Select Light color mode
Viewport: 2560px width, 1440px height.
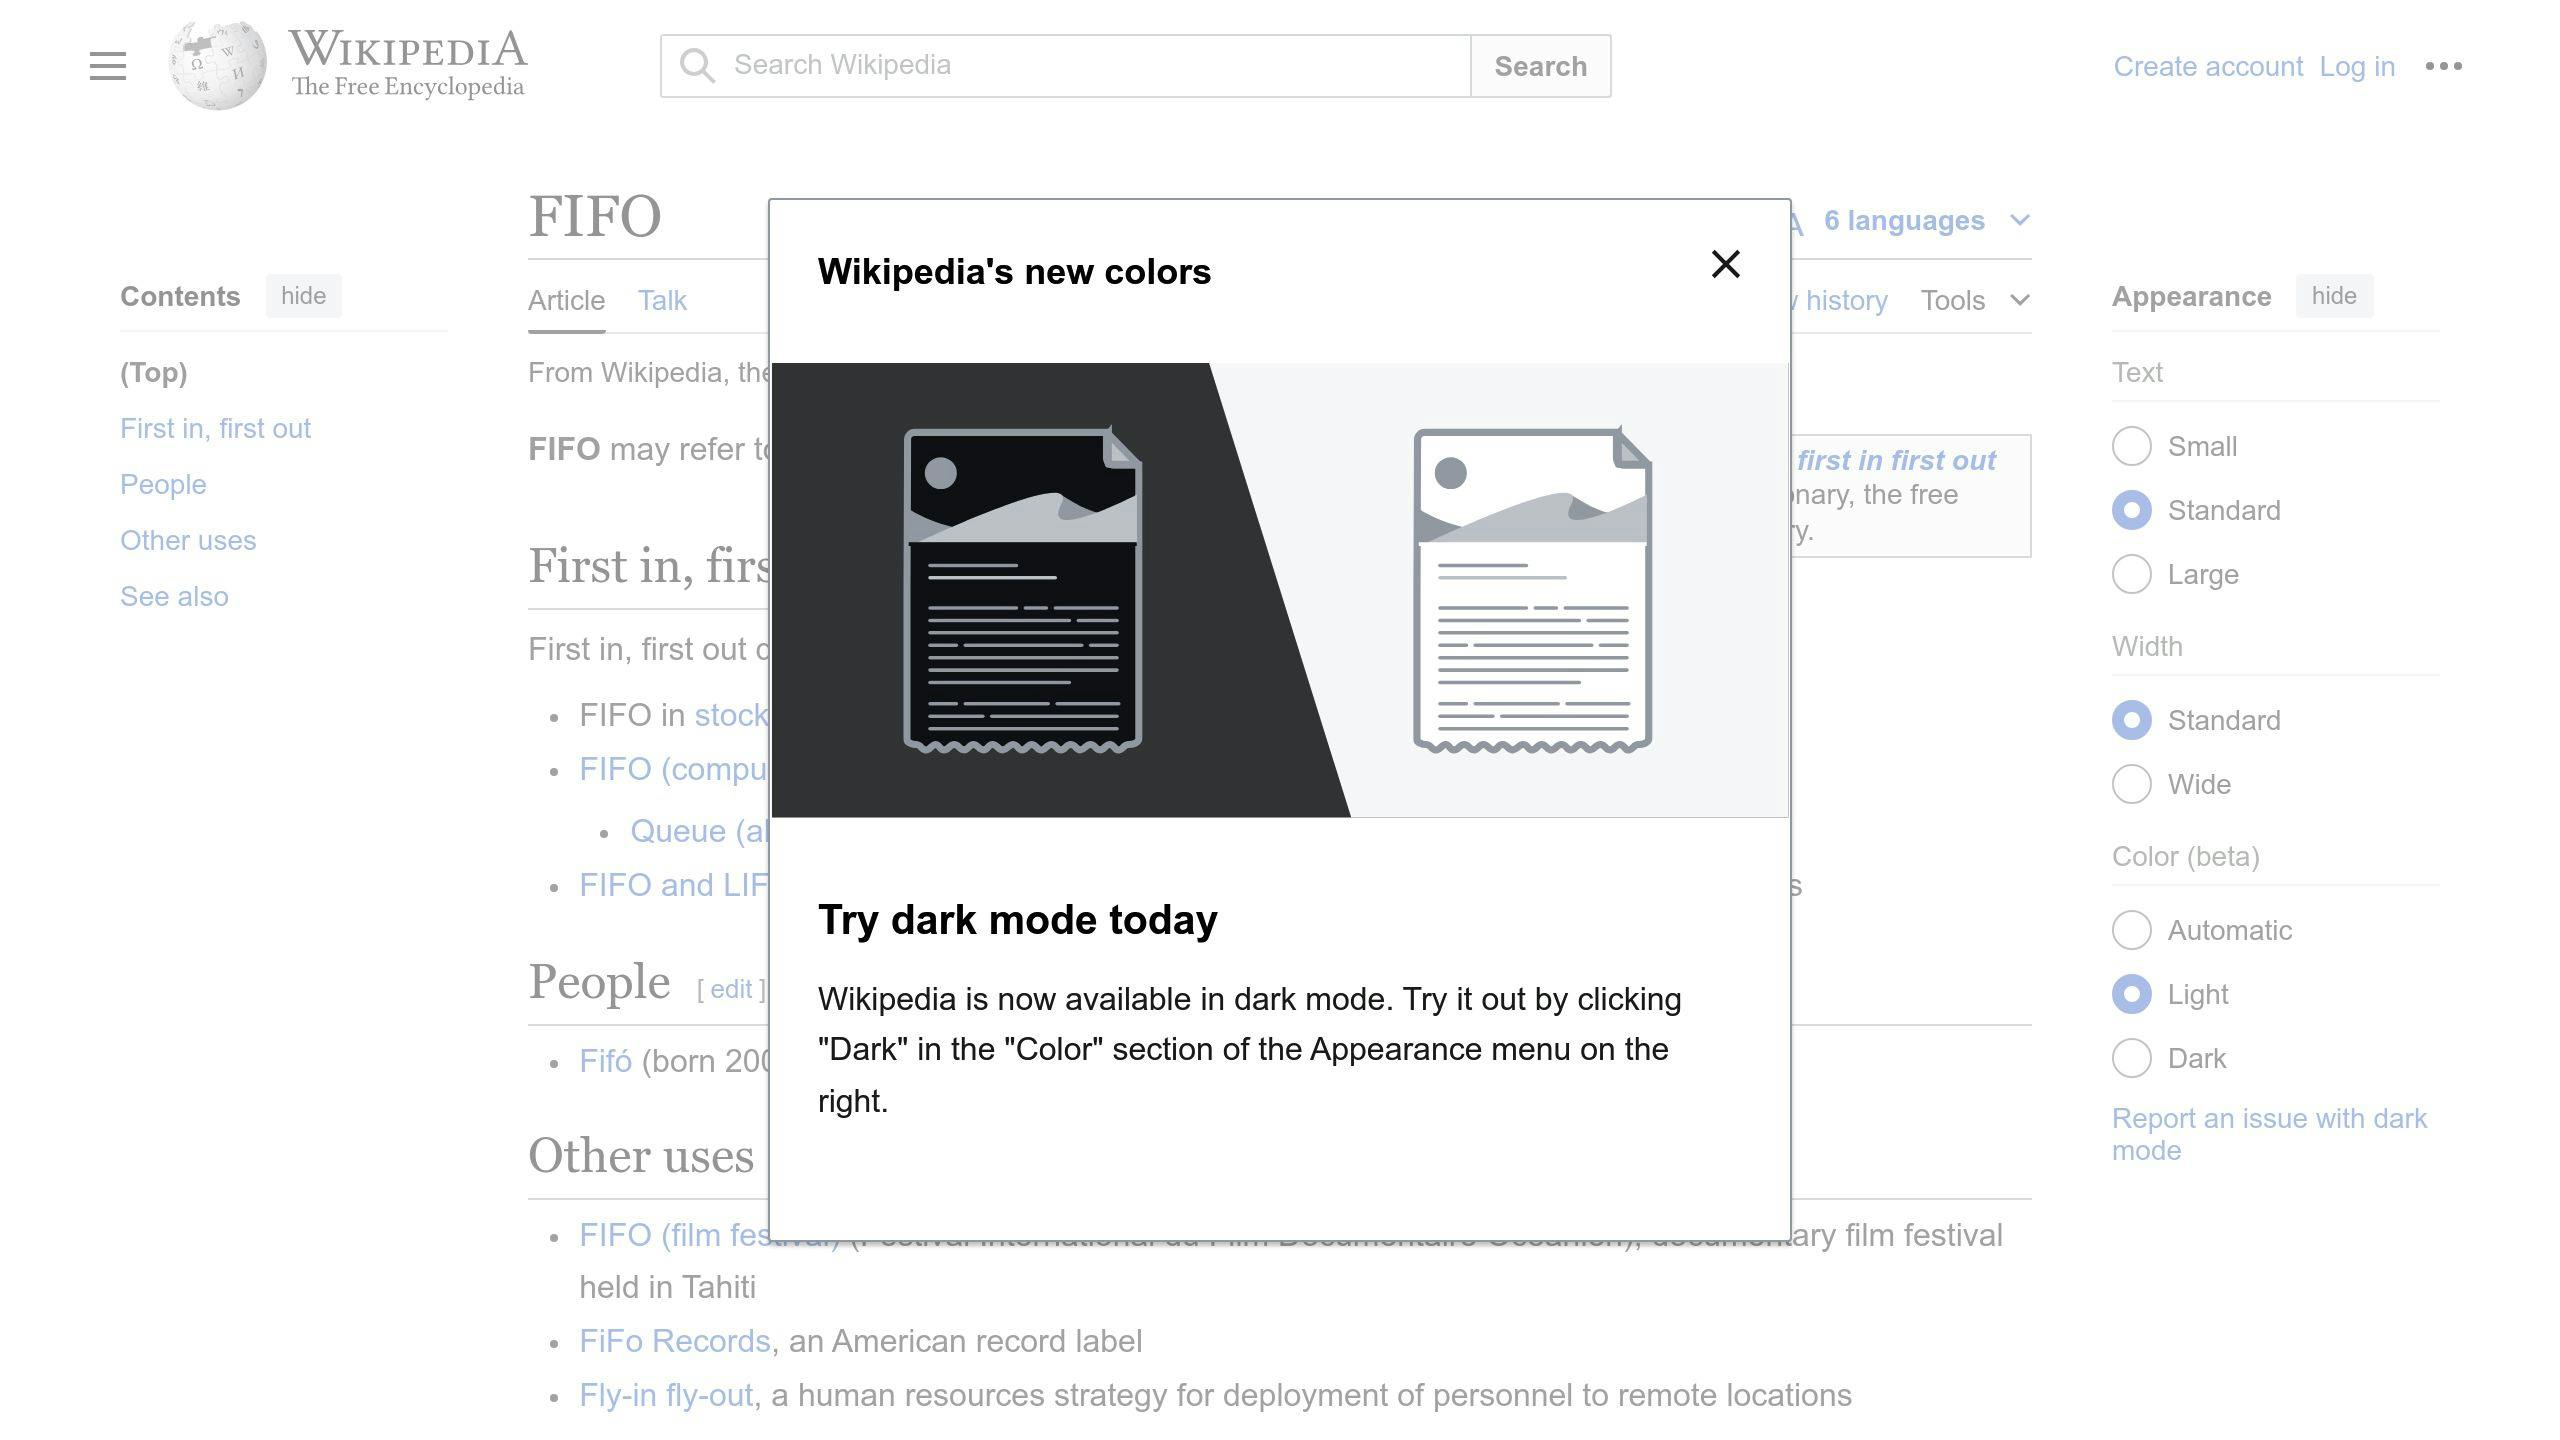(x=2131, y=994)
